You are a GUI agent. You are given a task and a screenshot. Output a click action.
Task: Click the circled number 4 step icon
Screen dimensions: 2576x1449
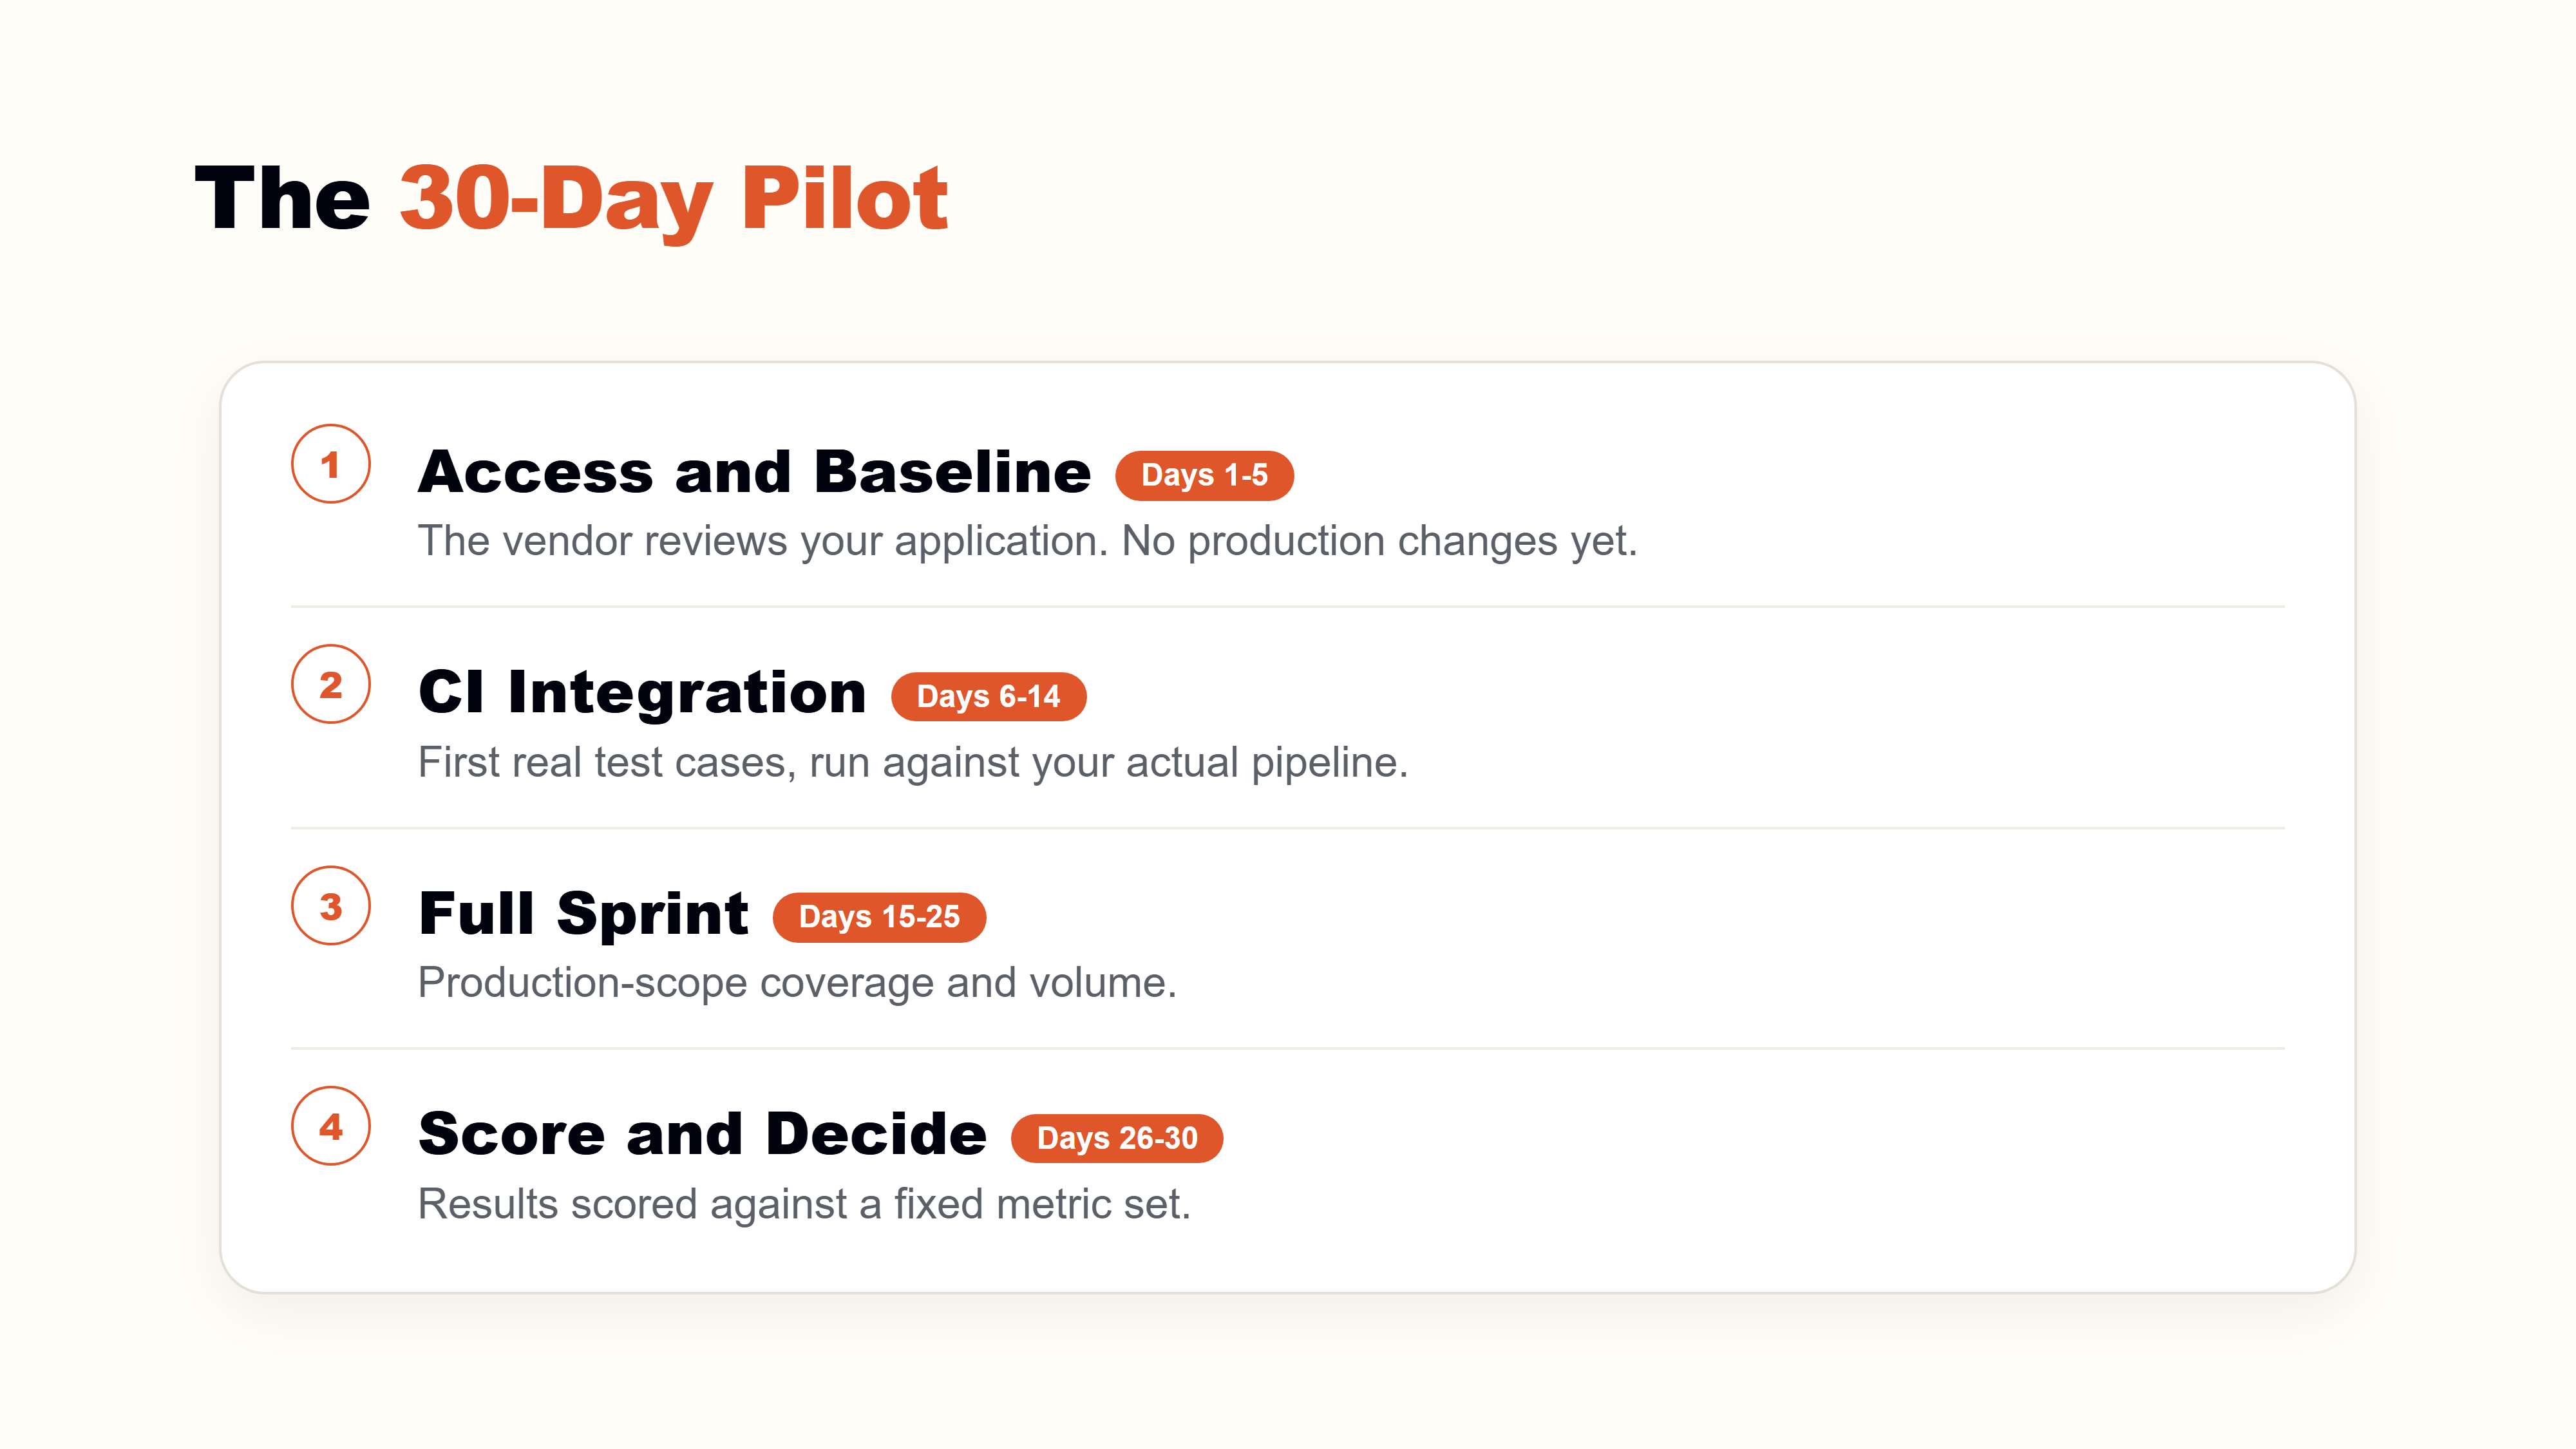pos(331,1126)
